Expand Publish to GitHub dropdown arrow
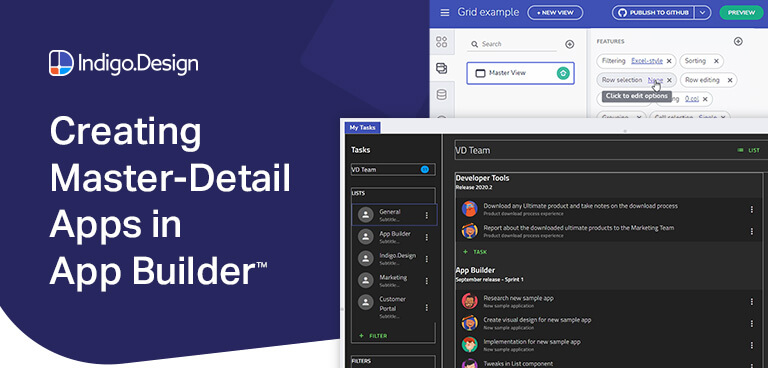 pos(703,13)
